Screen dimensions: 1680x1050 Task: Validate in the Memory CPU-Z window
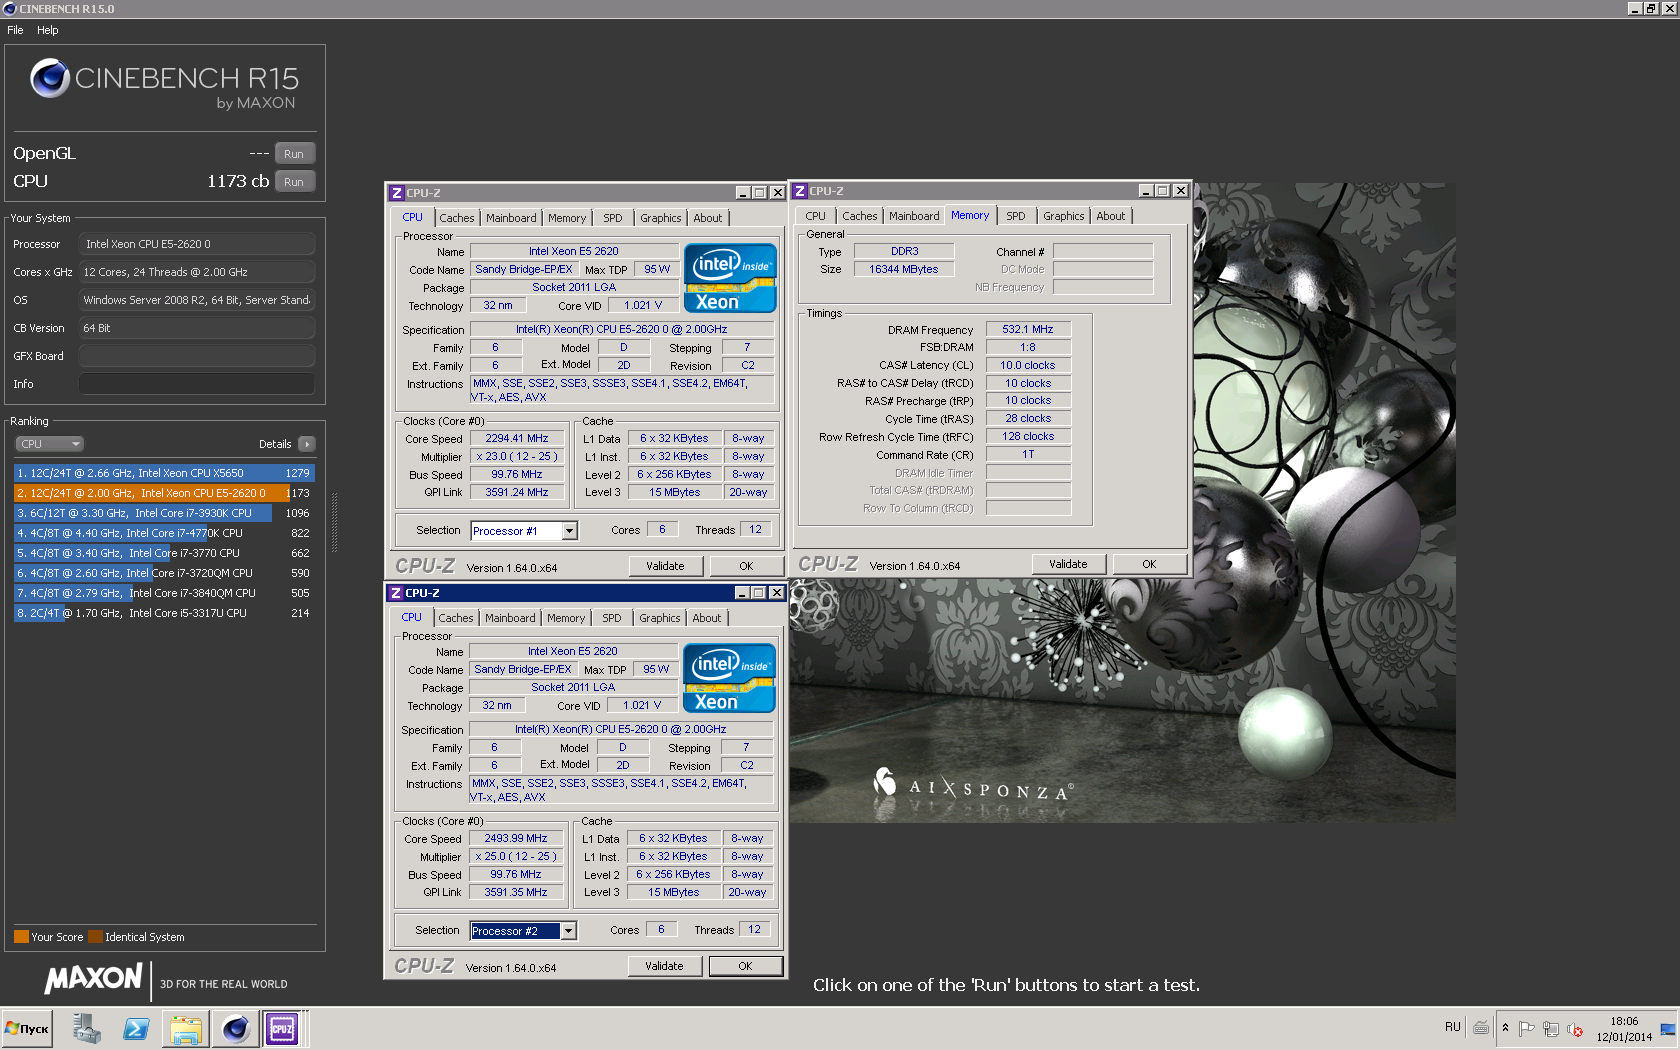(x=1068, y=564)
